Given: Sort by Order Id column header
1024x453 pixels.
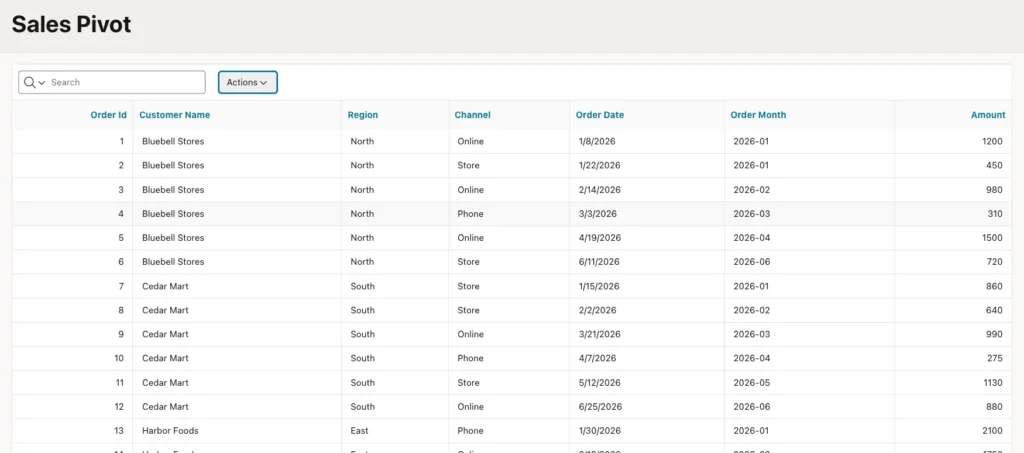Looking at the screenshot, I should (x=108, y=115).
